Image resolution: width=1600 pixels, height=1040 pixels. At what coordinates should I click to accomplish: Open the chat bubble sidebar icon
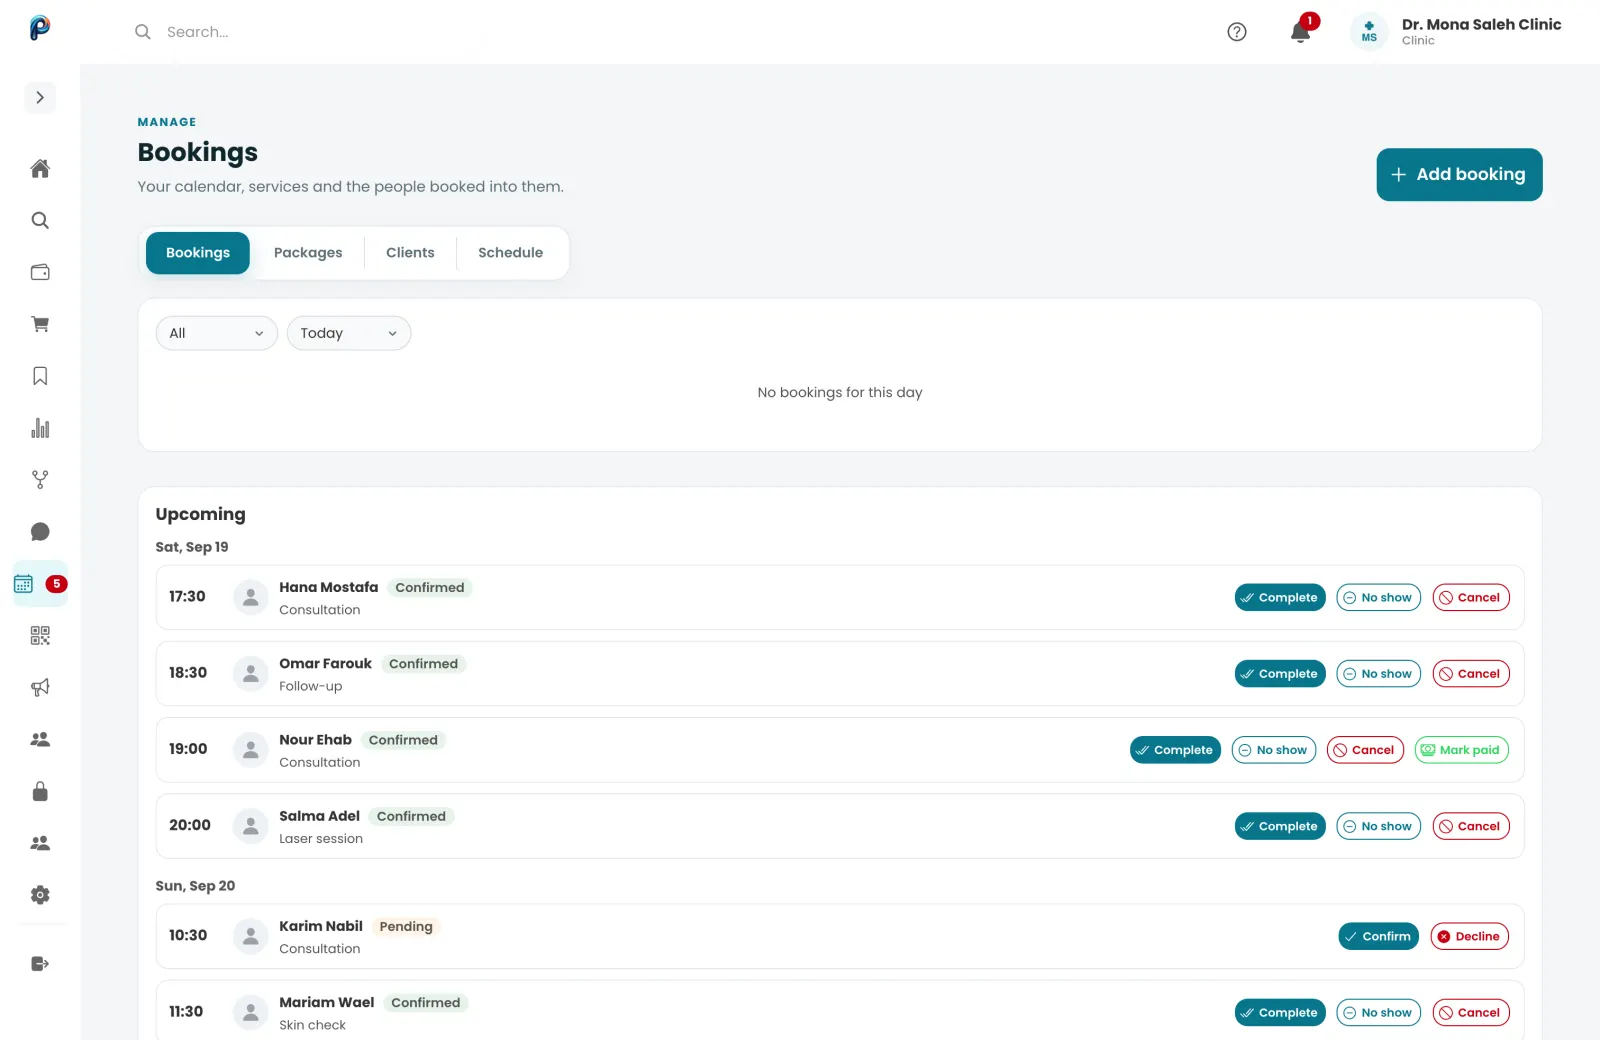pyautogui.click(x=40, y=532)
